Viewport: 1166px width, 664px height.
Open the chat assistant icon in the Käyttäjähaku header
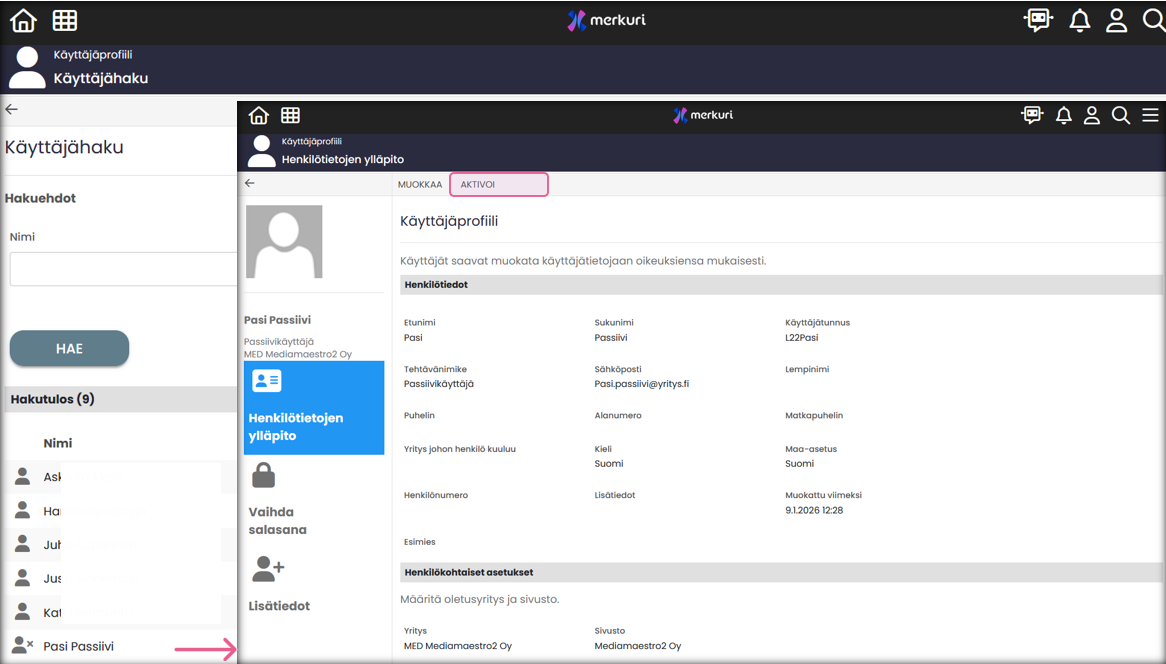coord(1038,21)
